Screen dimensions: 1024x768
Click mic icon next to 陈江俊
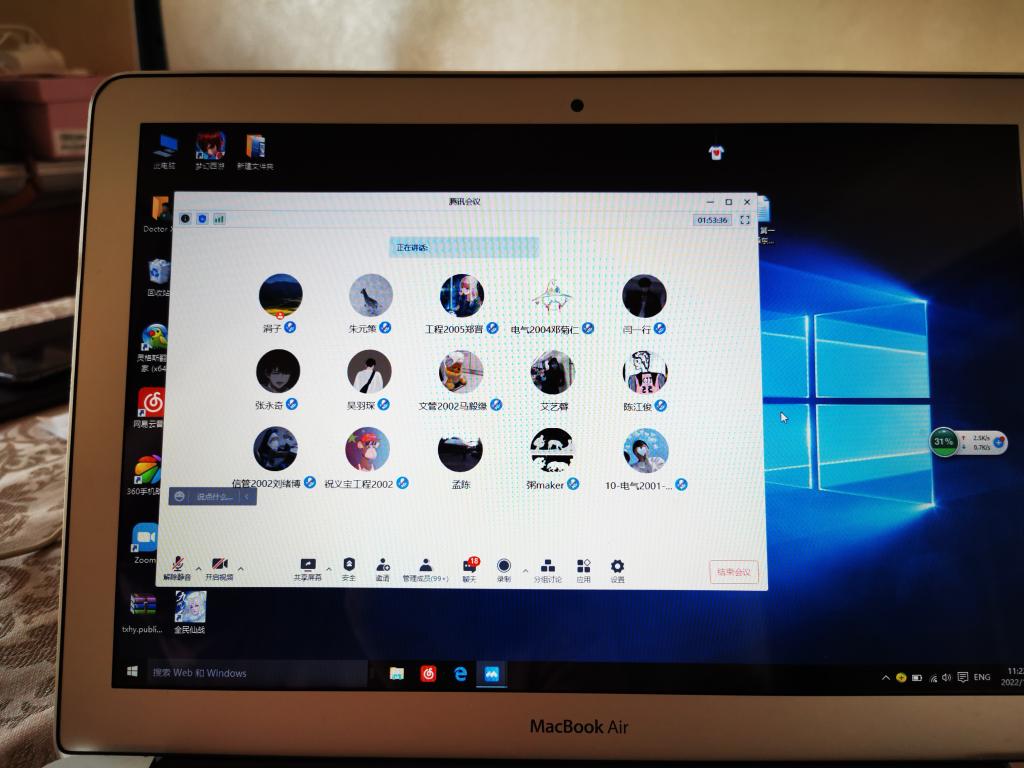pyautogui.click(x=661, y=406)
